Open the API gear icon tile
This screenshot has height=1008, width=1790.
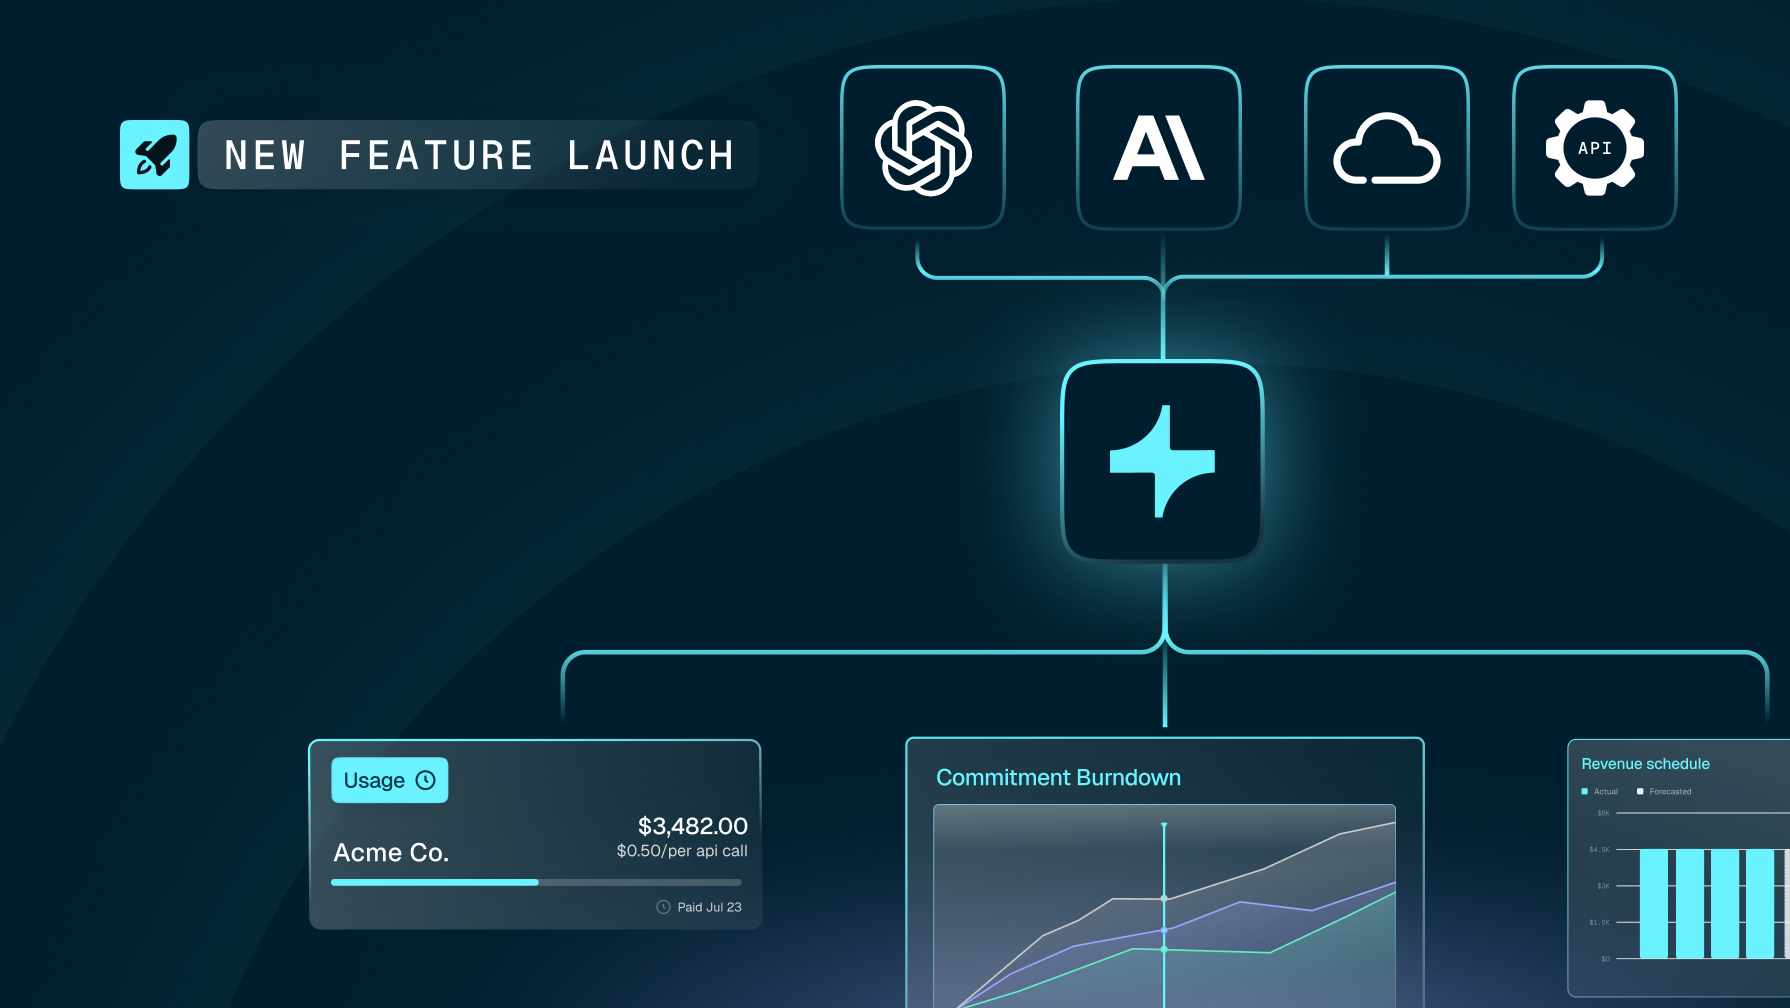coord(1595,148)
